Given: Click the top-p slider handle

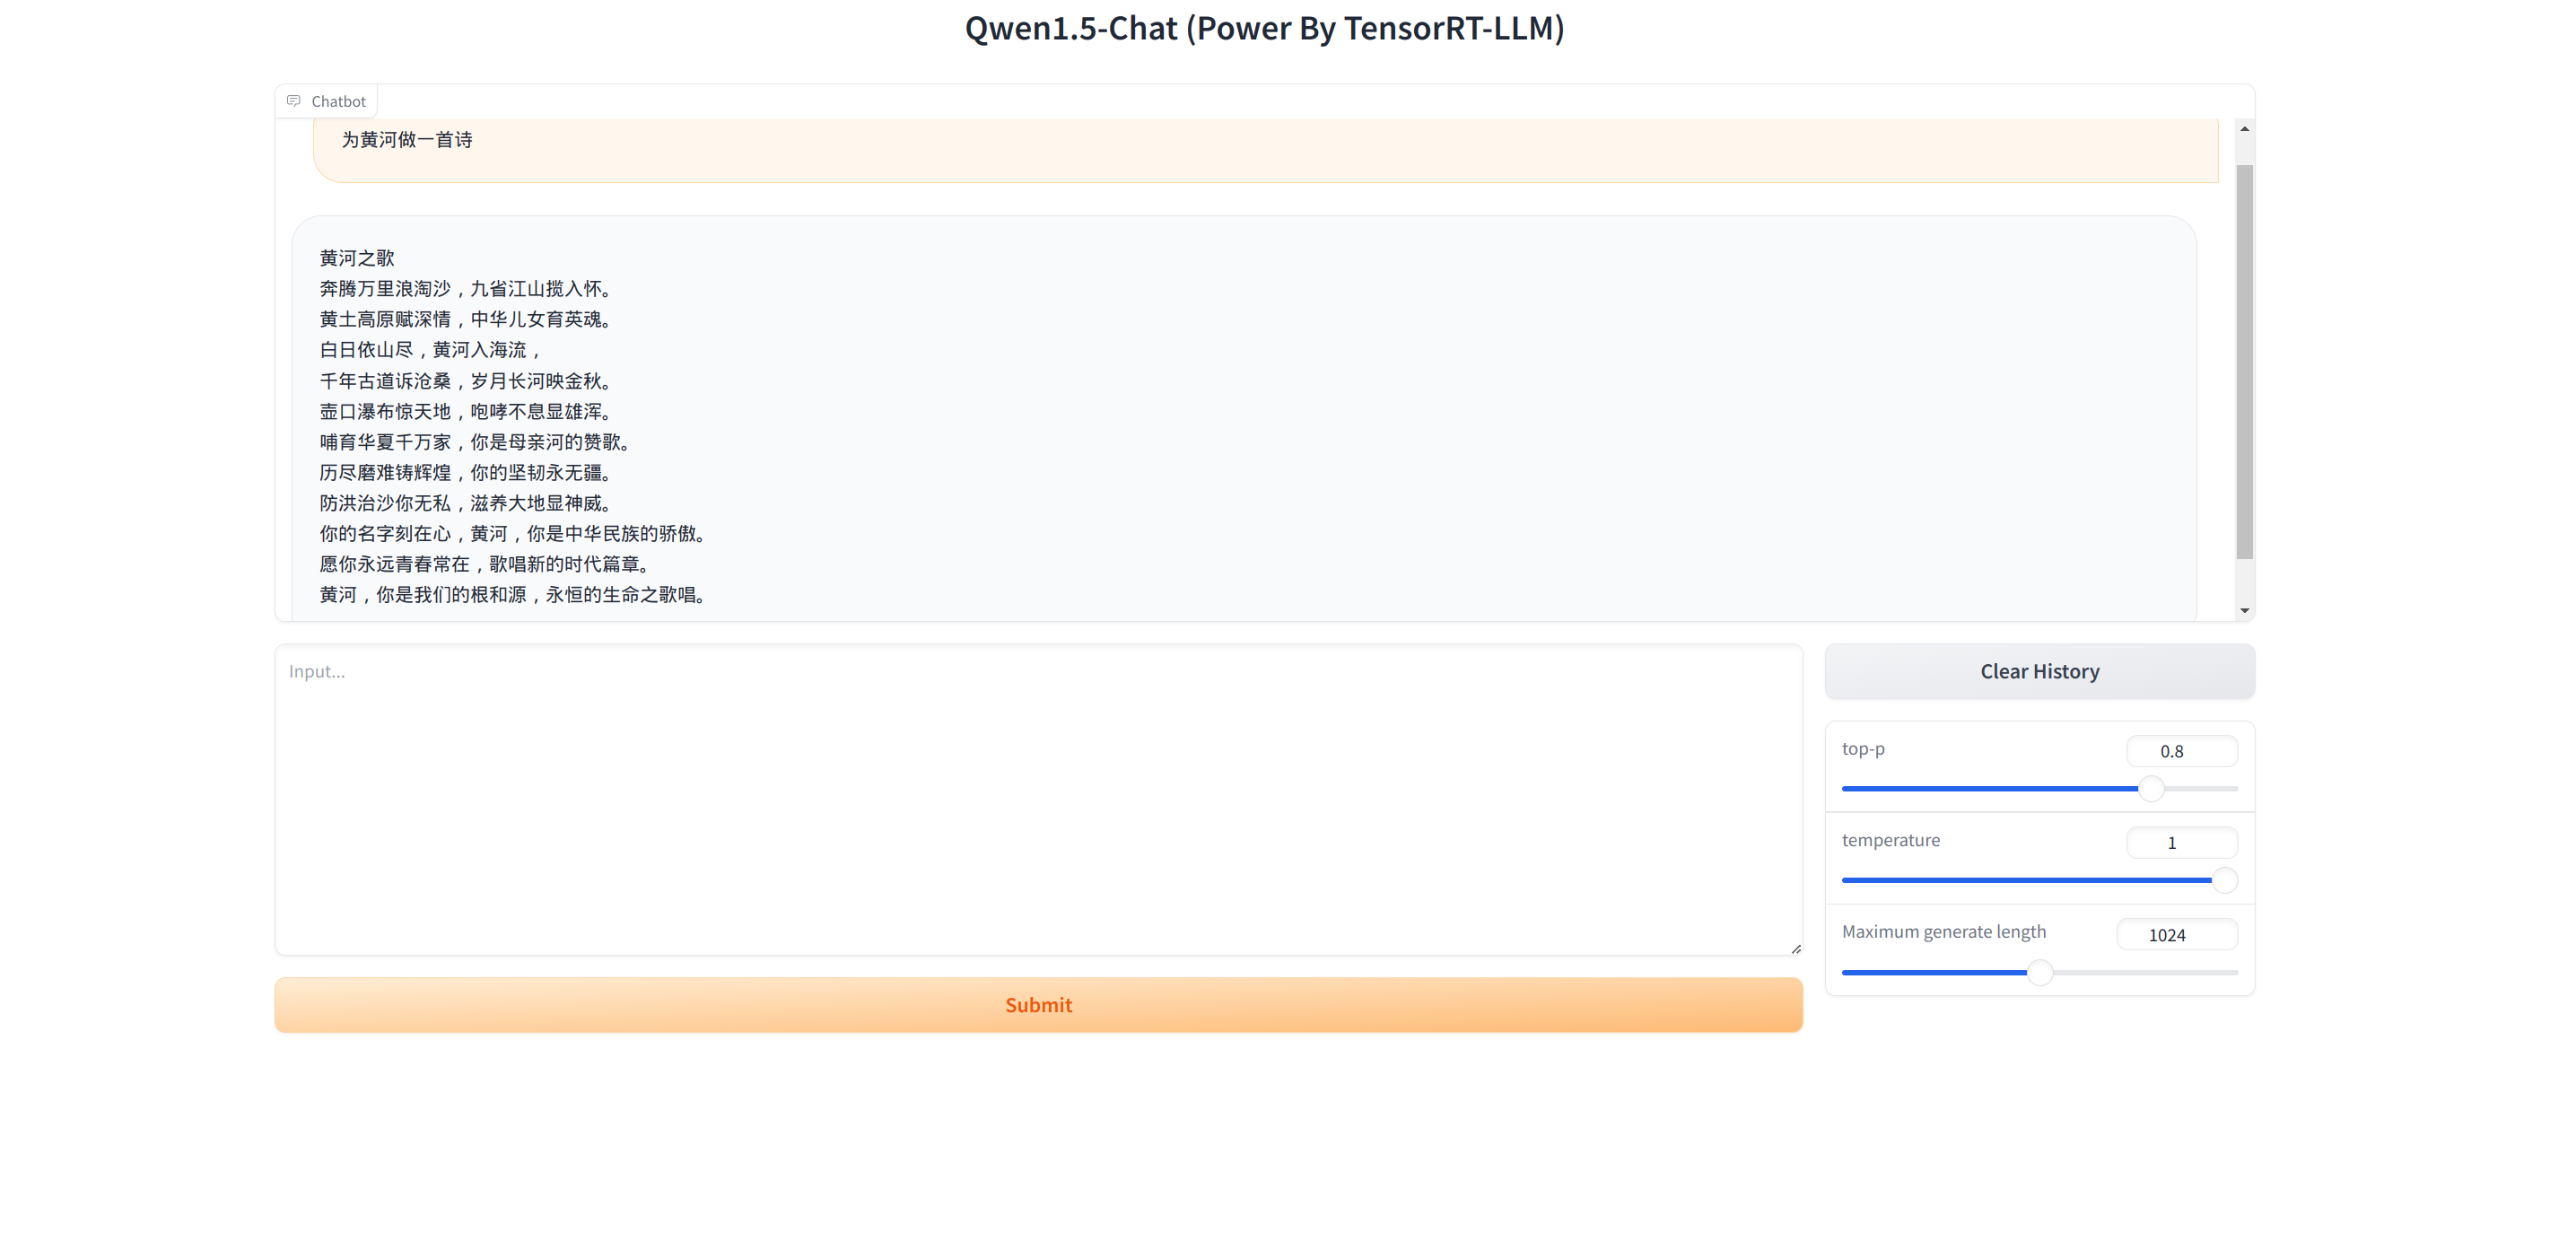Looking at the screenshot, I should pos(2151,788).
